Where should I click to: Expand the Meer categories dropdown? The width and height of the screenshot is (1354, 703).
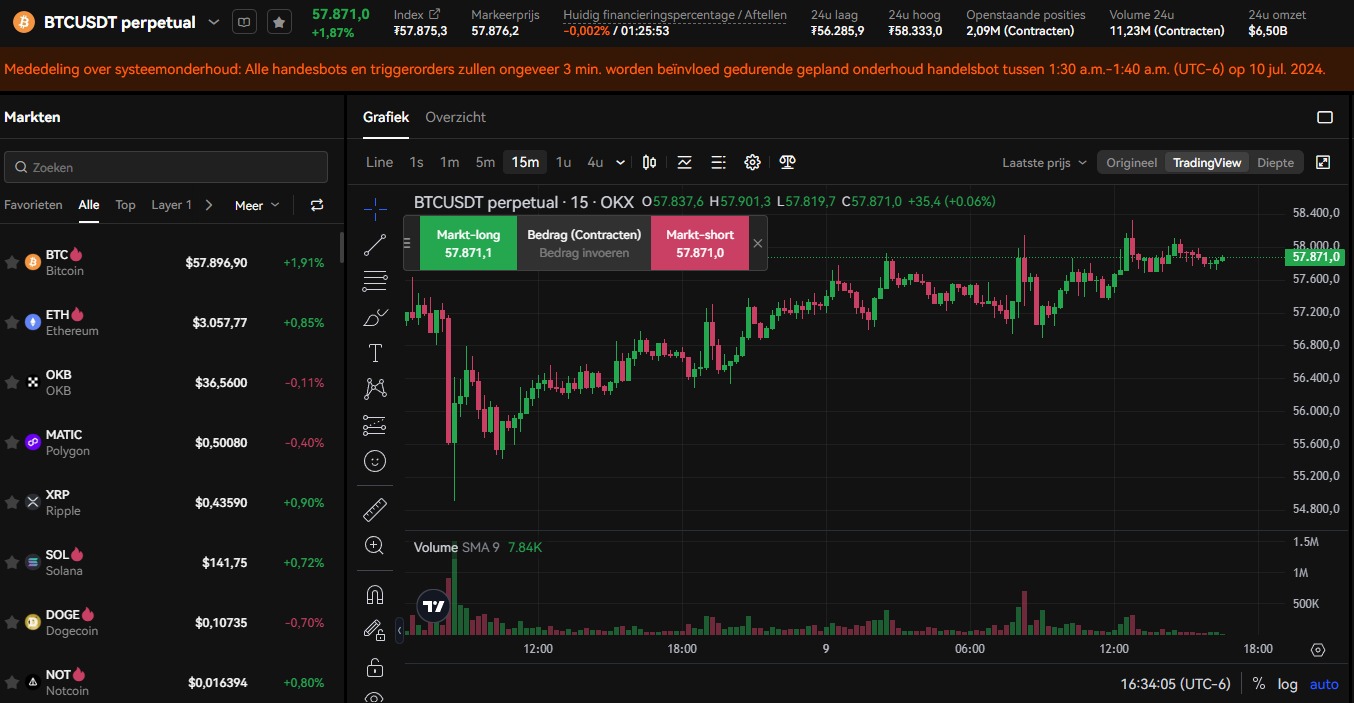[257, 205]
